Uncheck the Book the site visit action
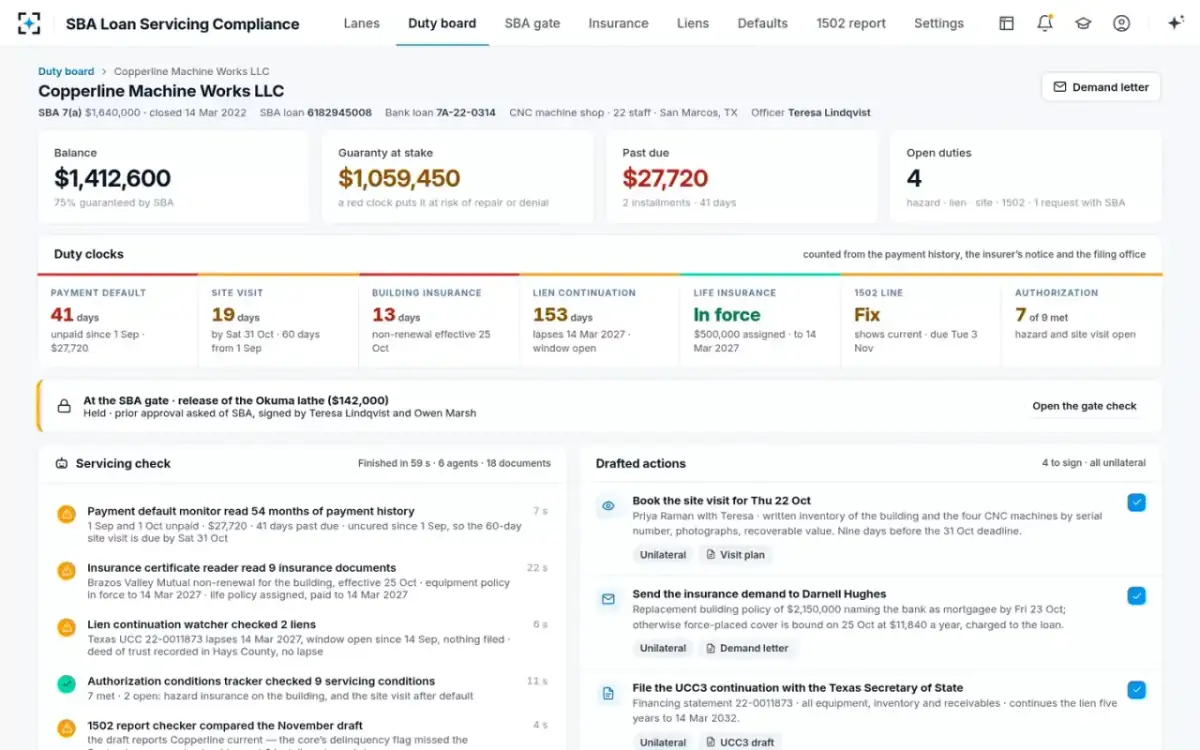This screenshot has height=750, width=1200. [x=1137, y=502]
